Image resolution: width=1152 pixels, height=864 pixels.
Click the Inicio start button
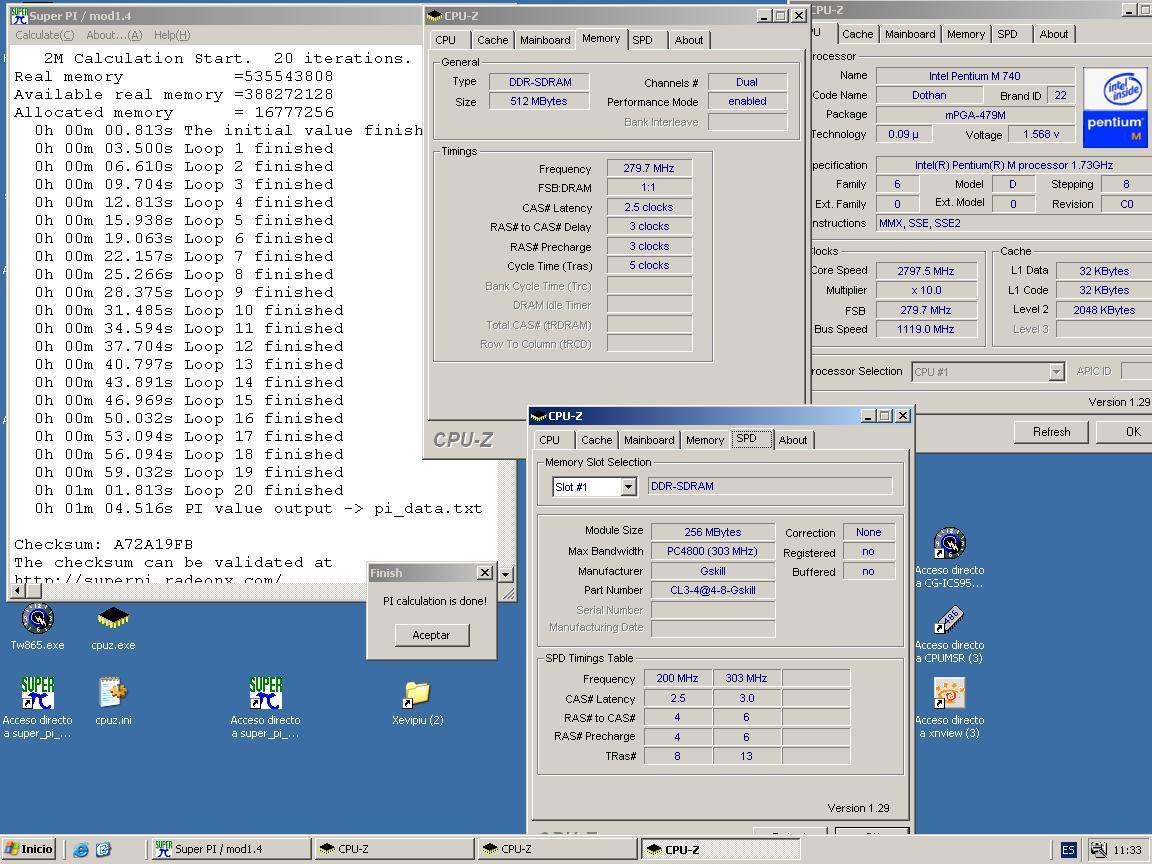[30, 849]
